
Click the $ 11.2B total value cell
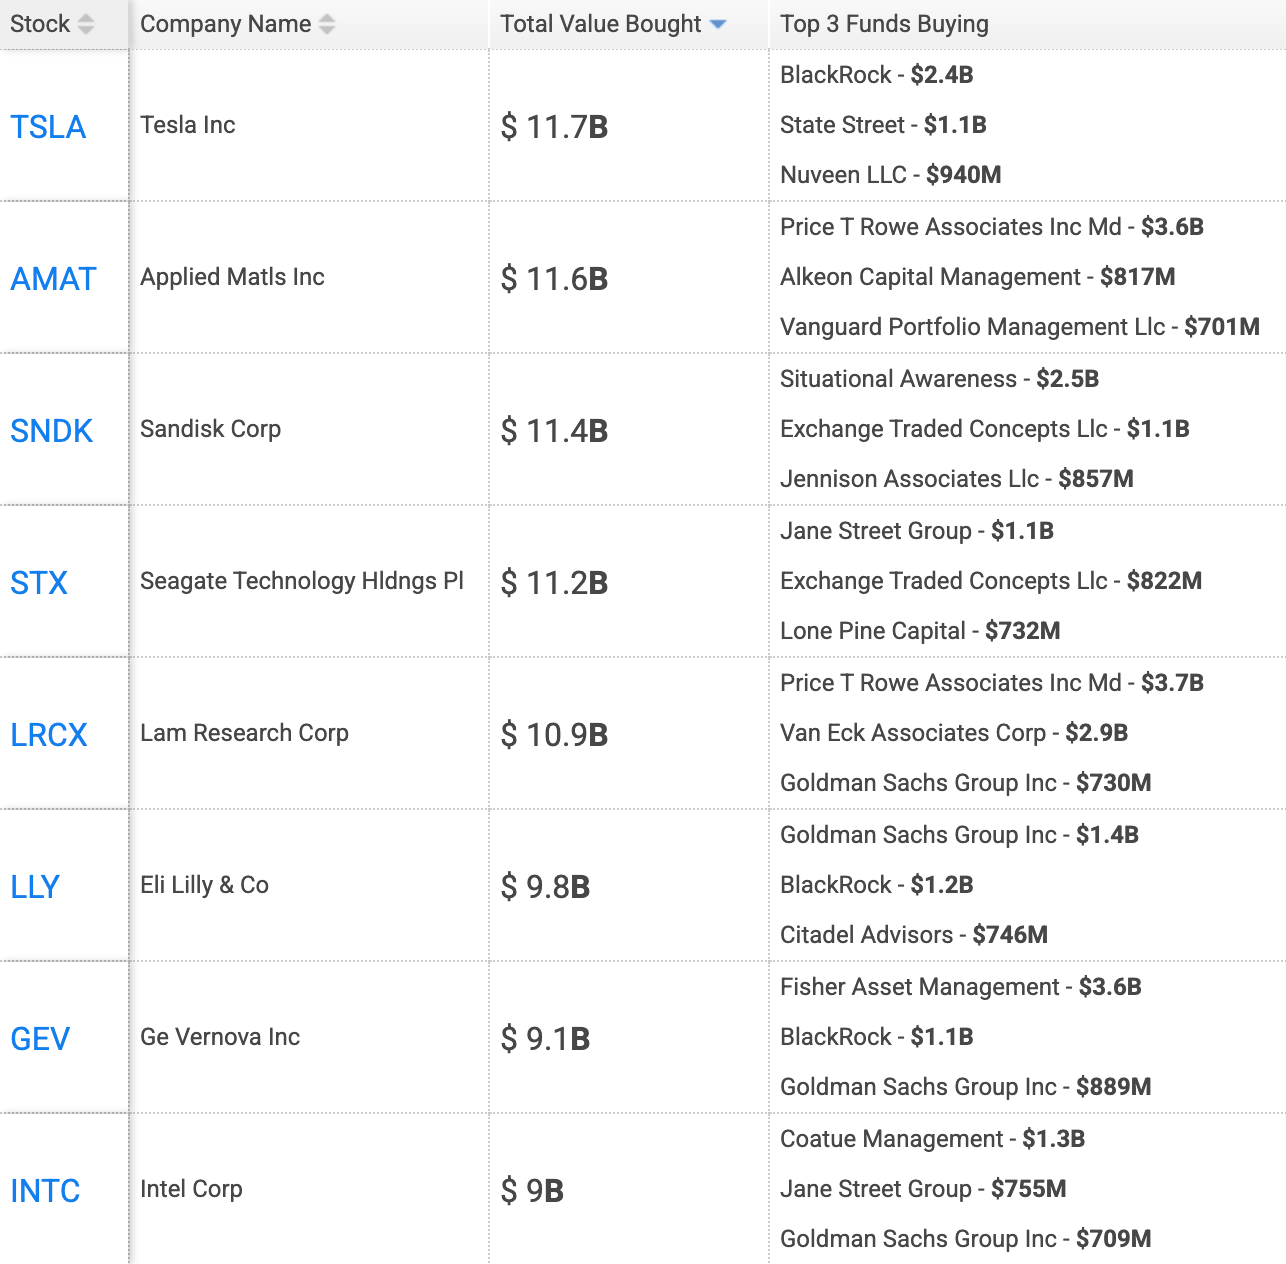click(554, 583)
